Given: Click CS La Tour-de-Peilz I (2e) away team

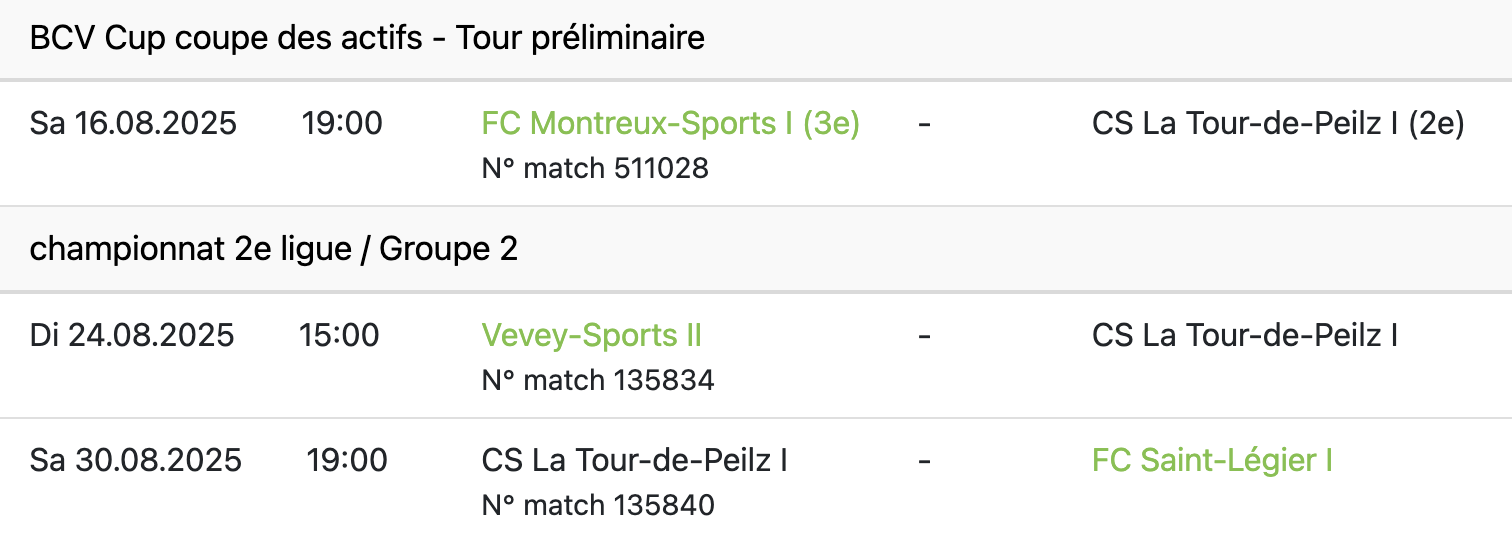Looking at the screenshot, I should point(1278,124).
